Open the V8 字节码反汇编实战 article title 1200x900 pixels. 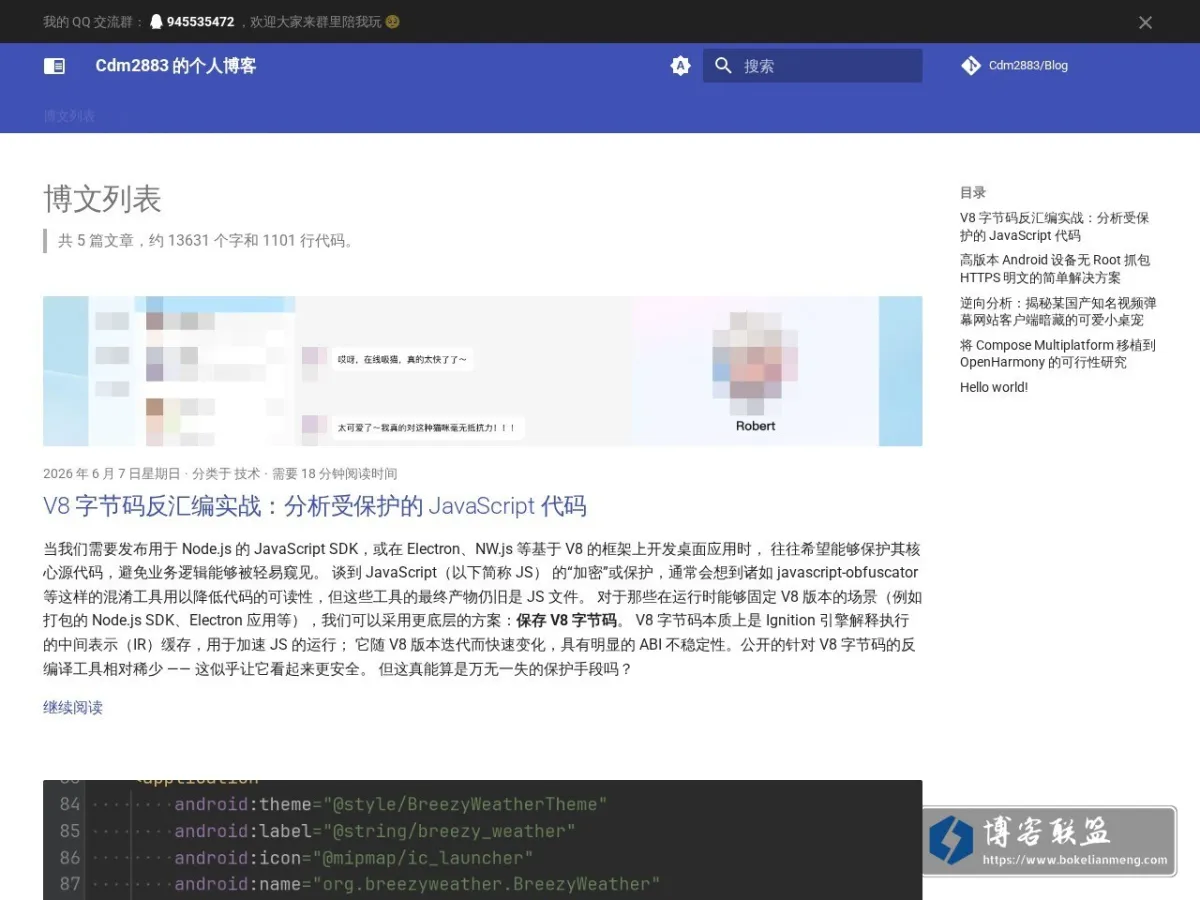(x=314, y=506)
